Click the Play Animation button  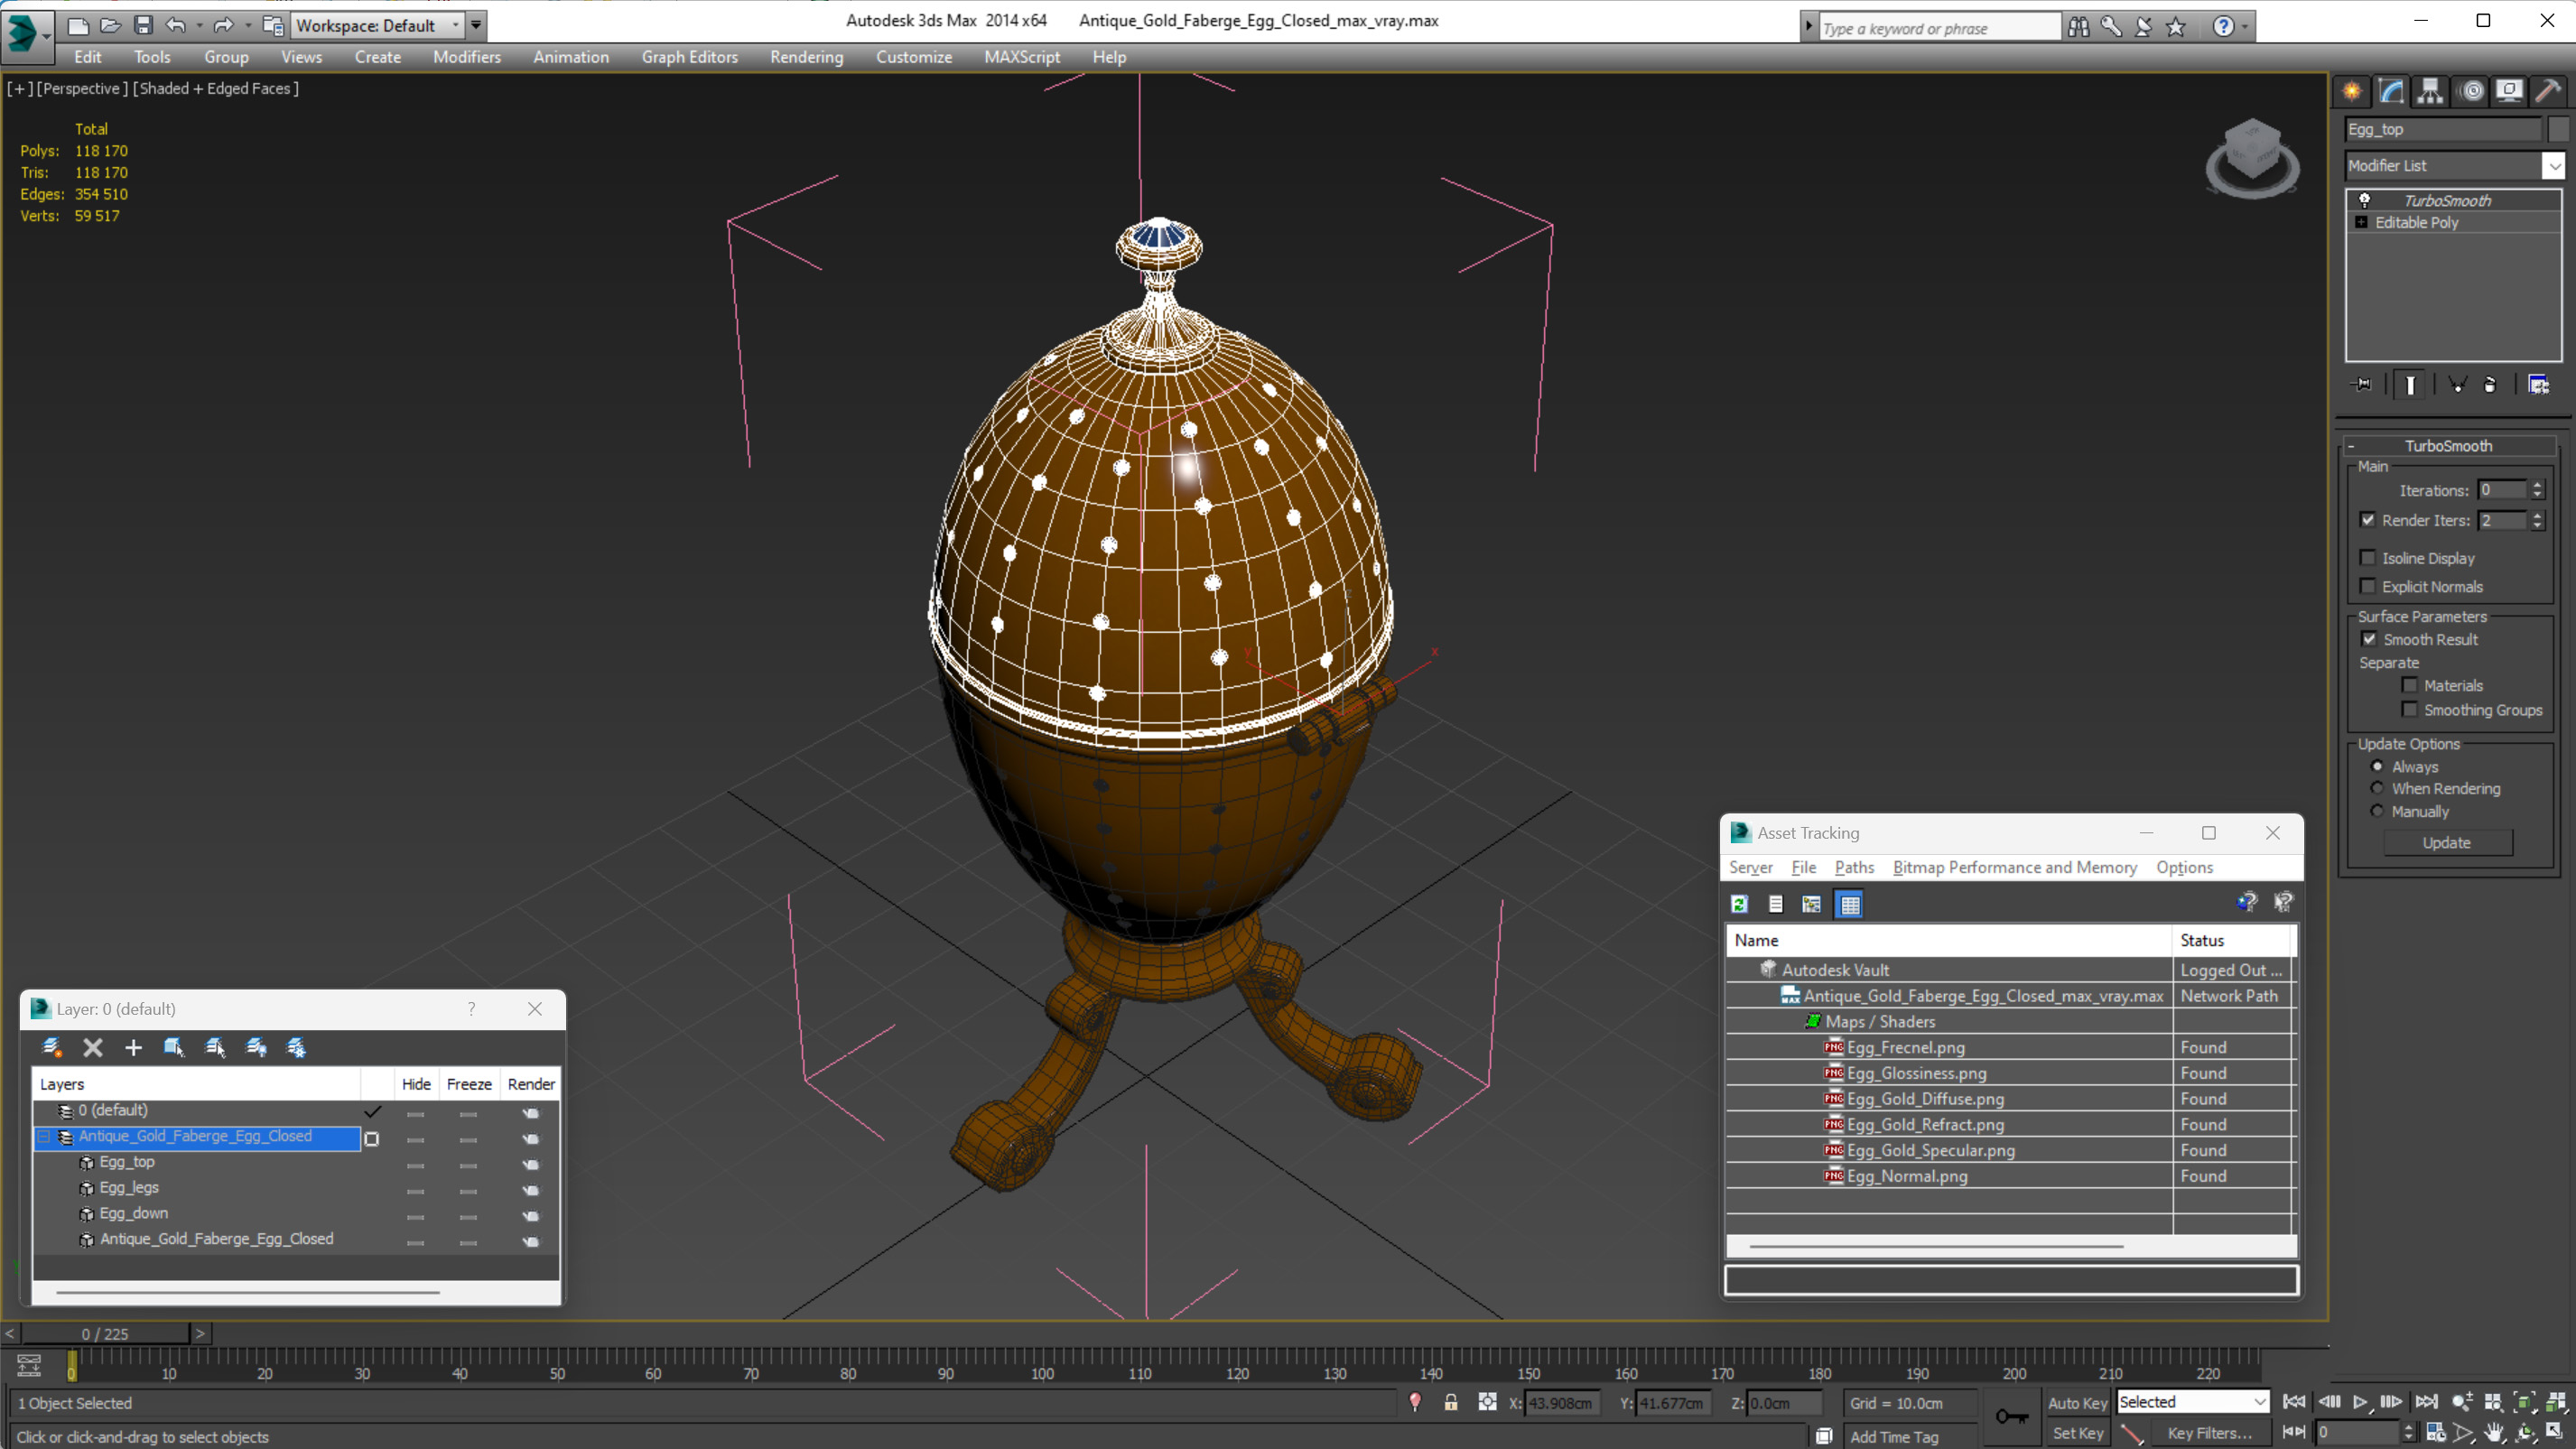2360,1402
